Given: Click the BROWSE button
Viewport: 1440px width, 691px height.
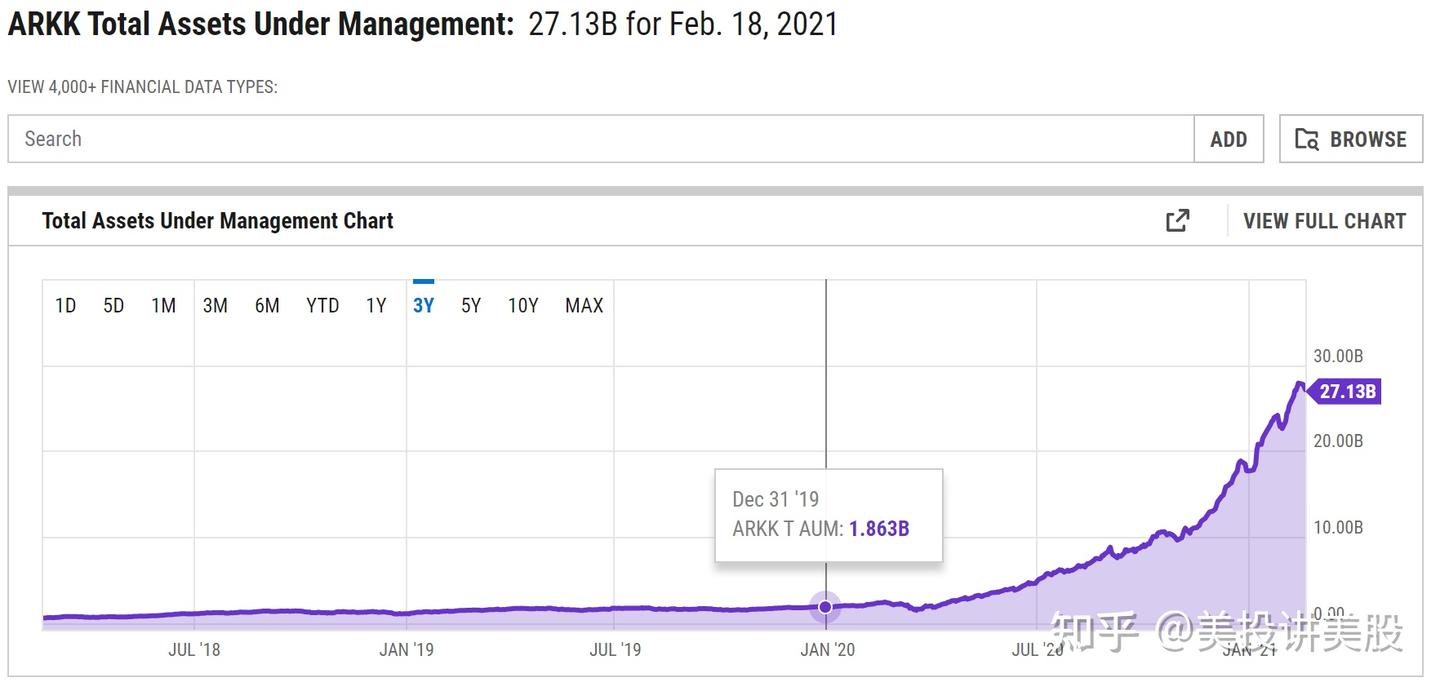Looking at the screenshot, I should pyautogui.click(x=1351, y=139).
